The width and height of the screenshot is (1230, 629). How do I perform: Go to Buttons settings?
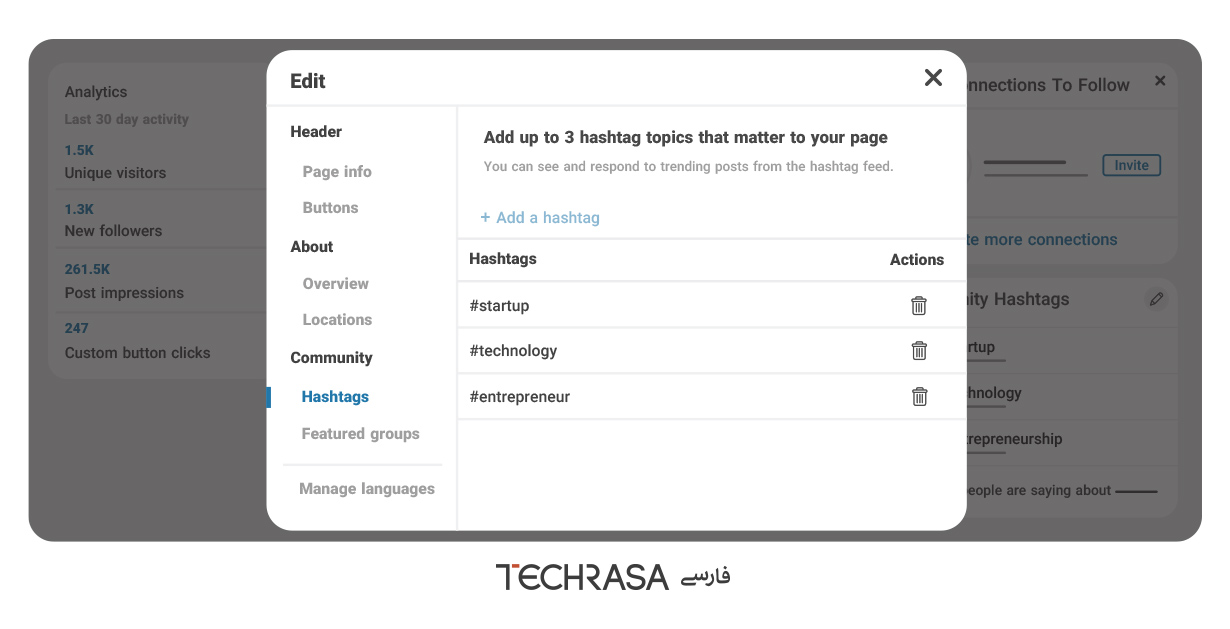(330, 208)
